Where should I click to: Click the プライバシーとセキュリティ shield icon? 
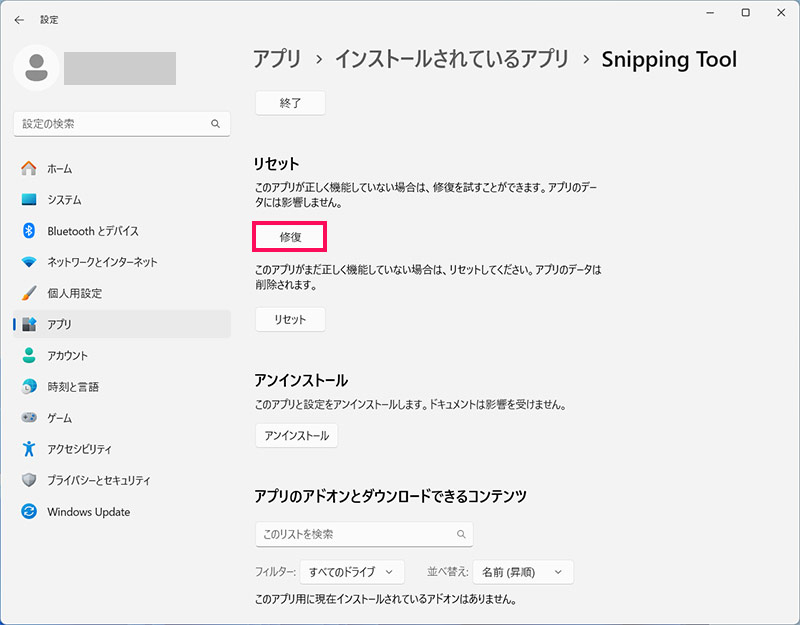point(29,480)
